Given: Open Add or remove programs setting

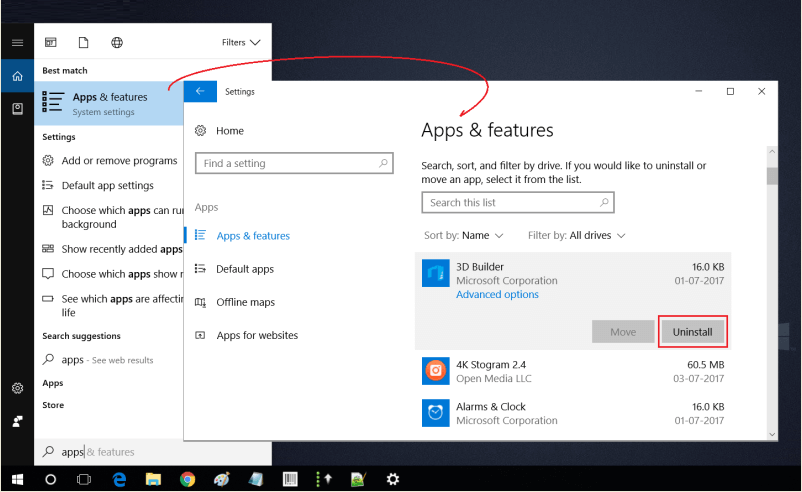Looking at the screenshot, I should pos(109,161).
